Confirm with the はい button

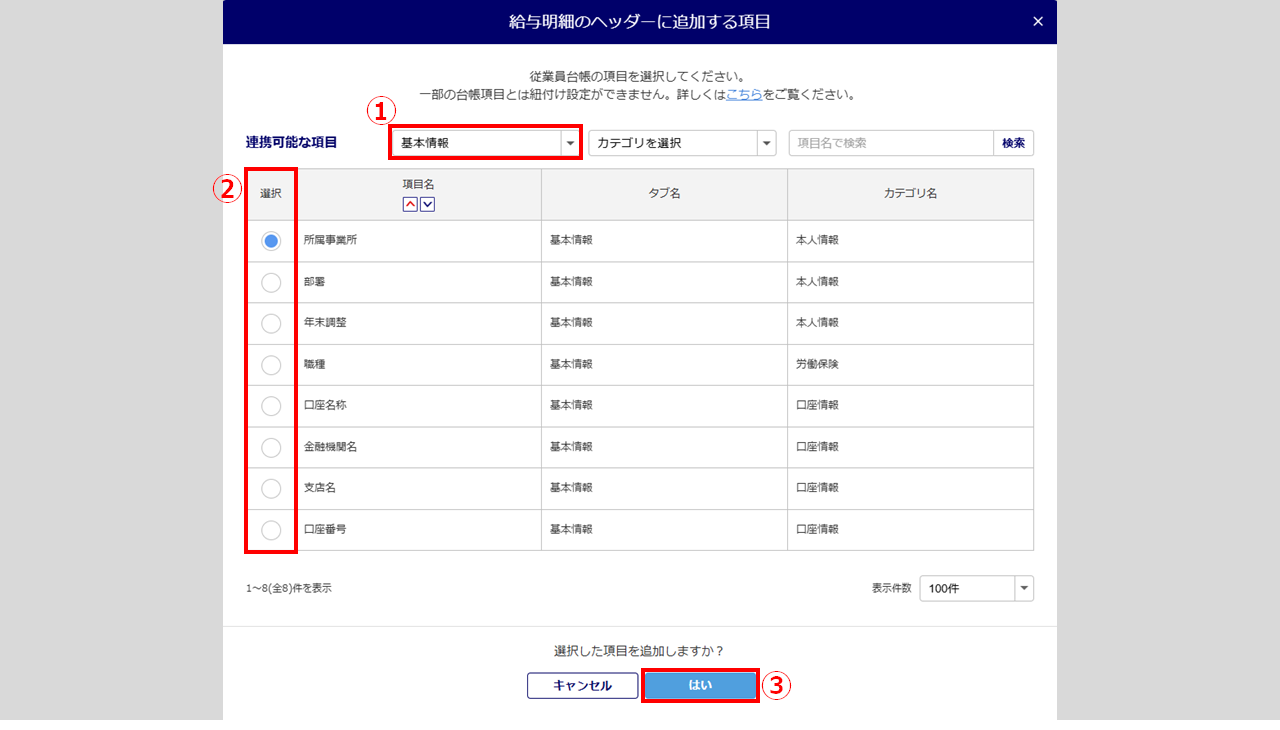click(x=700, y=685)
